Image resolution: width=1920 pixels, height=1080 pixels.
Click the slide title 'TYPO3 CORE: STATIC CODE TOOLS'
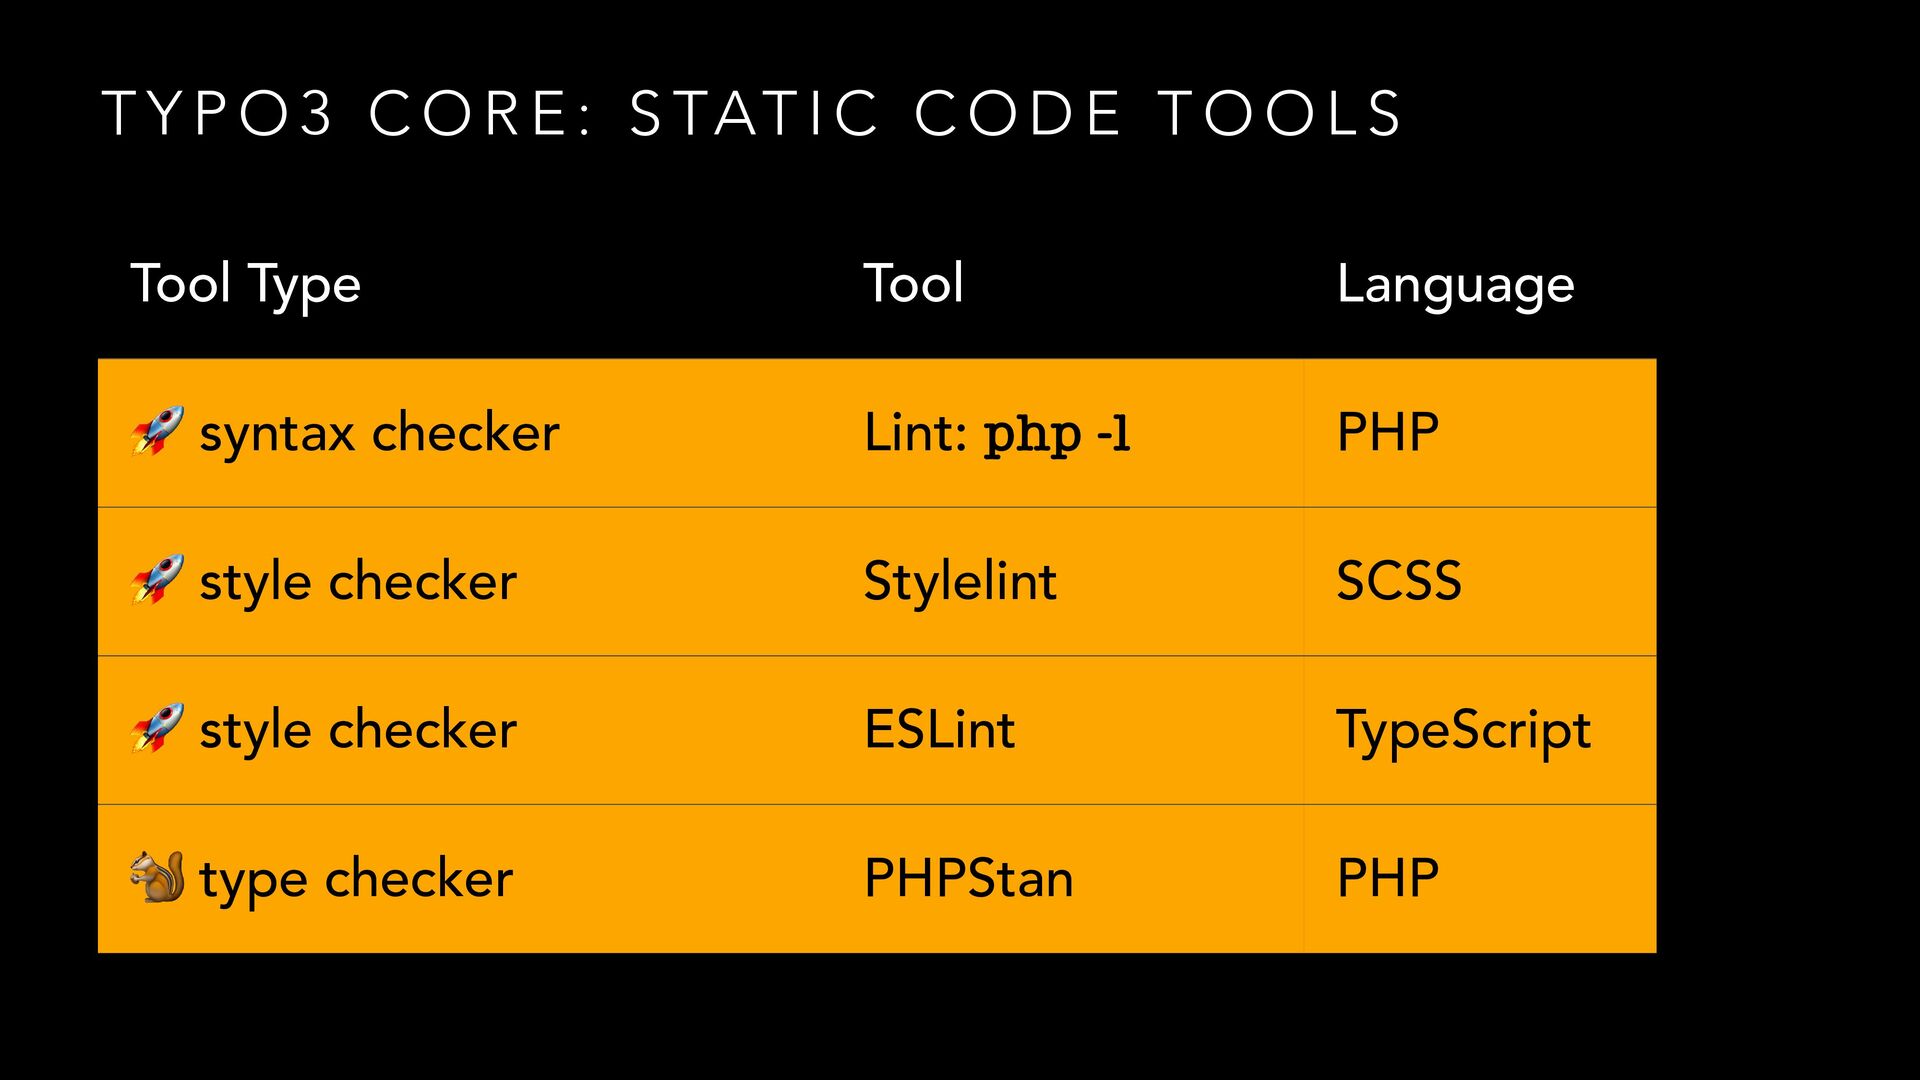pyautogui.click(x=752, y=112)
